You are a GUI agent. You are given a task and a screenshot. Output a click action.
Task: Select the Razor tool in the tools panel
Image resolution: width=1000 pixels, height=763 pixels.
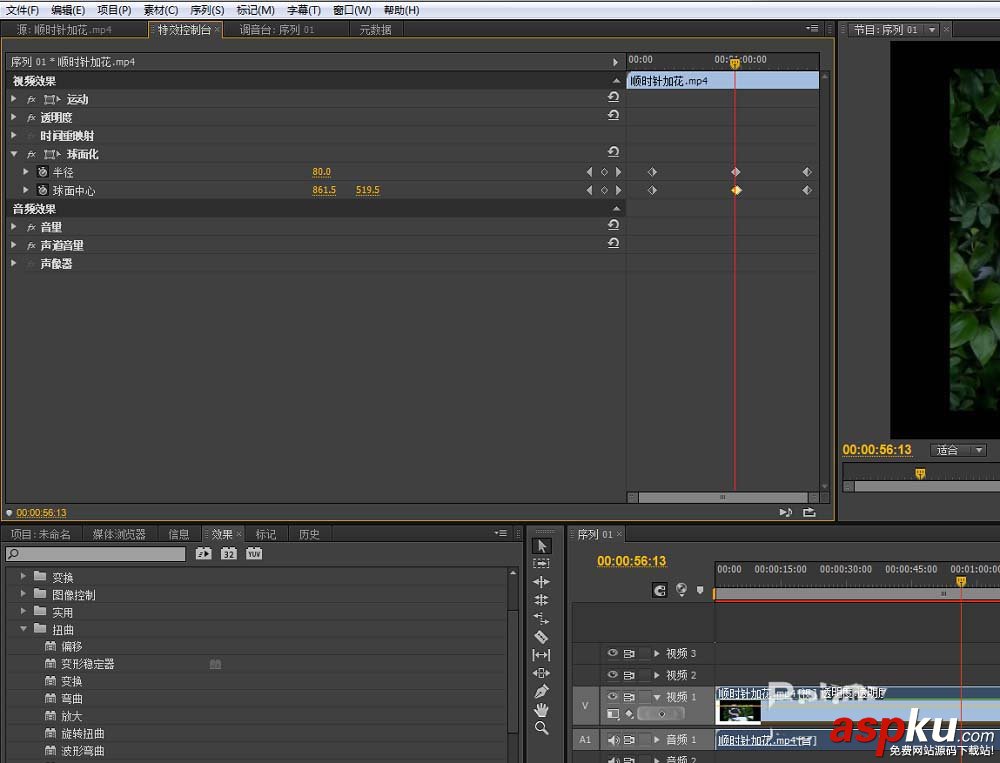click(541, 636)
